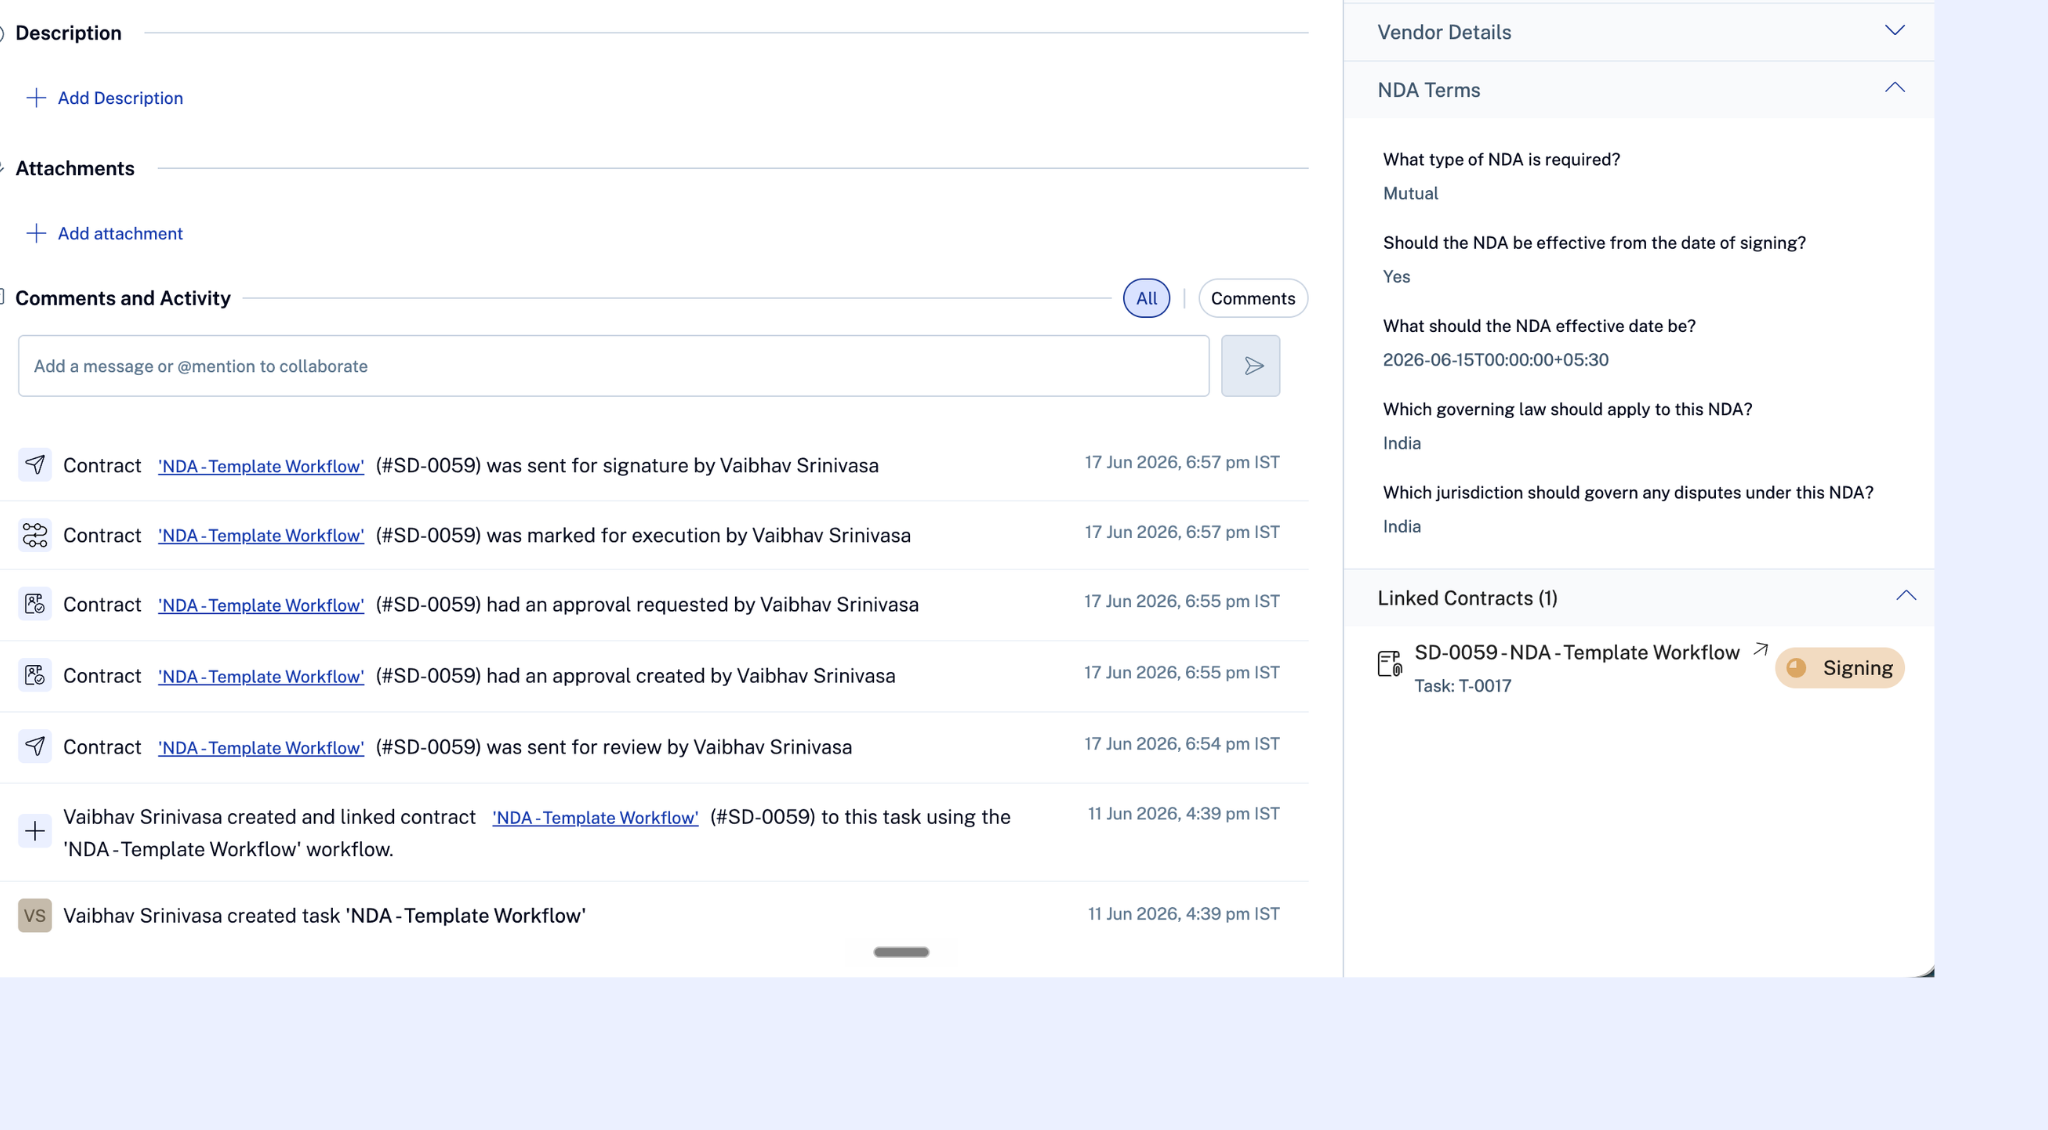
Task: Click the 'Yes' answer for effective from signing
Action: point(1396,277)
